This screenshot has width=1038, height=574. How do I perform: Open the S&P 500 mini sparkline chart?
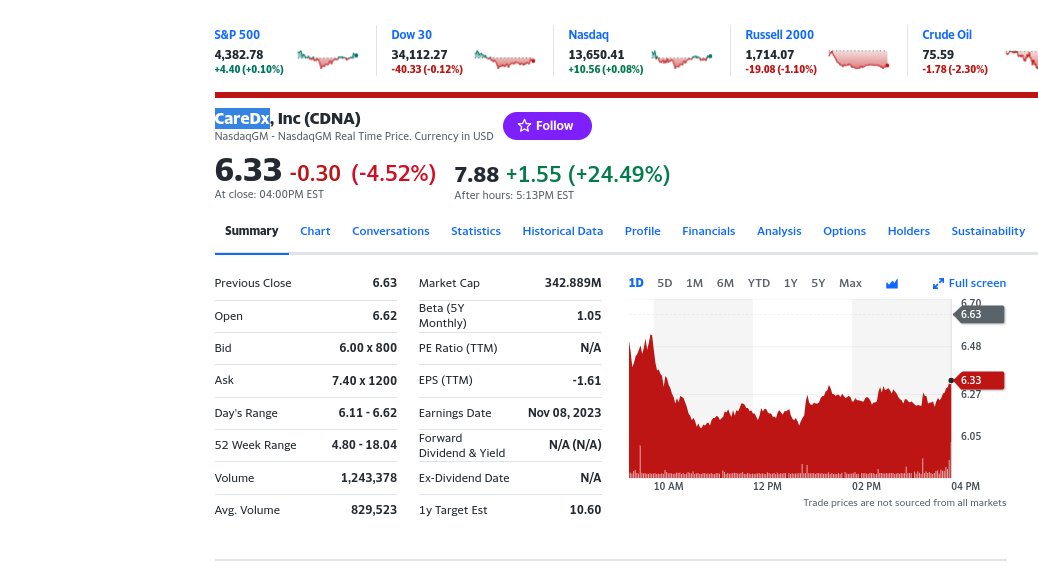[328, 59]
